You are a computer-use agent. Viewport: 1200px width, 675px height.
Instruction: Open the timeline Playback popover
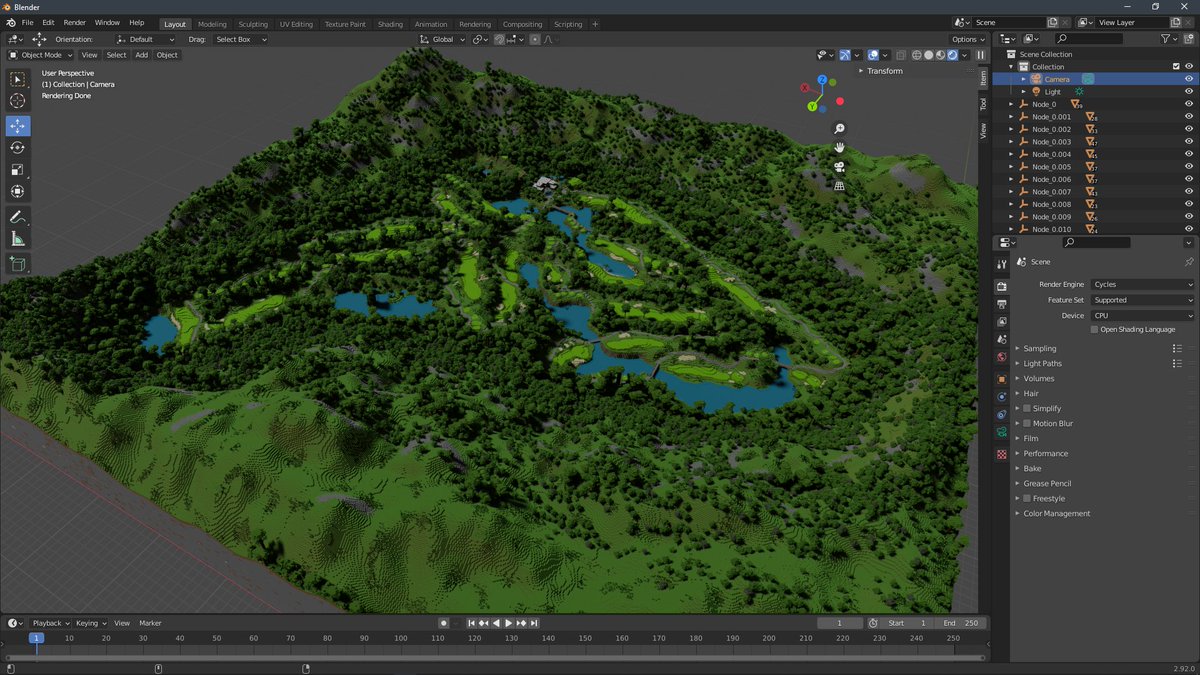pos(50,623)
